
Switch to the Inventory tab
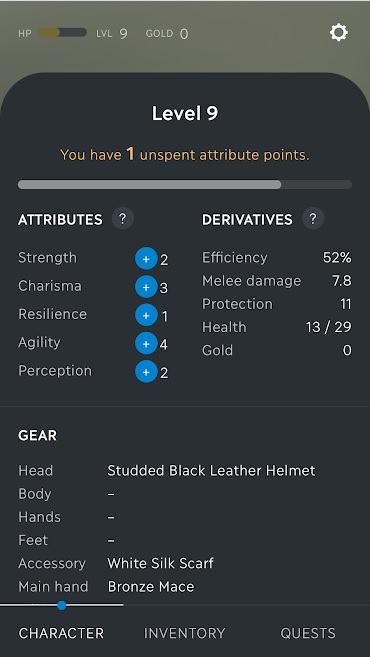point(184,633)
